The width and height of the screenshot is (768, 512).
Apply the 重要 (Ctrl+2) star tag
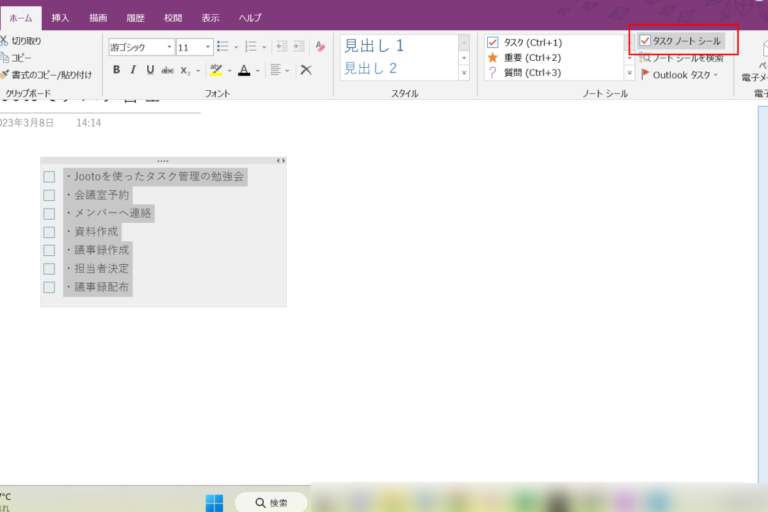[x=525, y=58]
